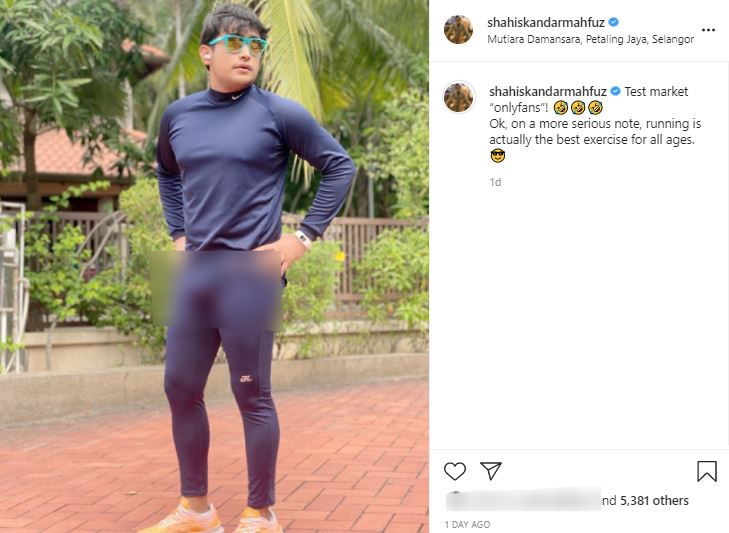The width and height of the screenshot is (729, 533).
Task: Like the post with the heart icon
Action: tap(455, 471)
